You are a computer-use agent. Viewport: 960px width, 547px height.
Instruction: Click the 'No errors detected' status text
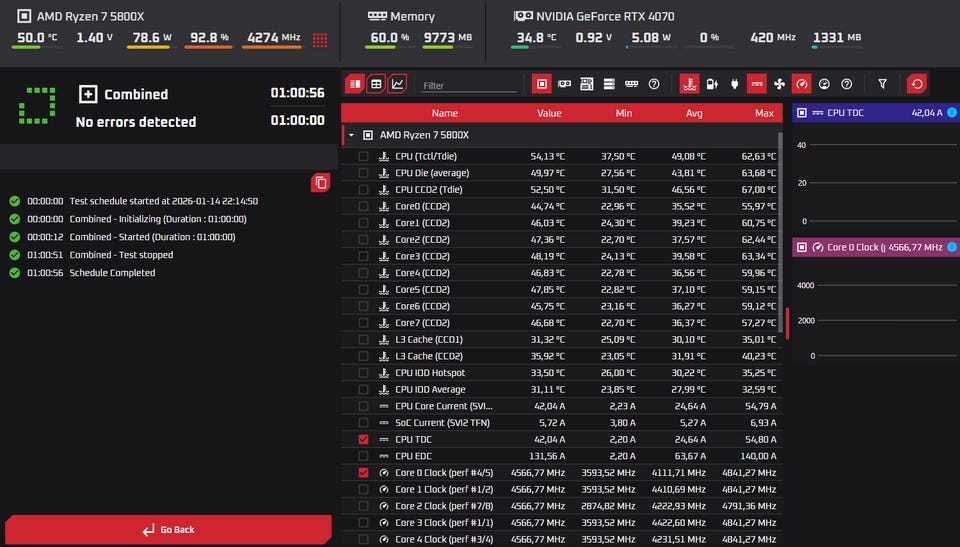136,122
